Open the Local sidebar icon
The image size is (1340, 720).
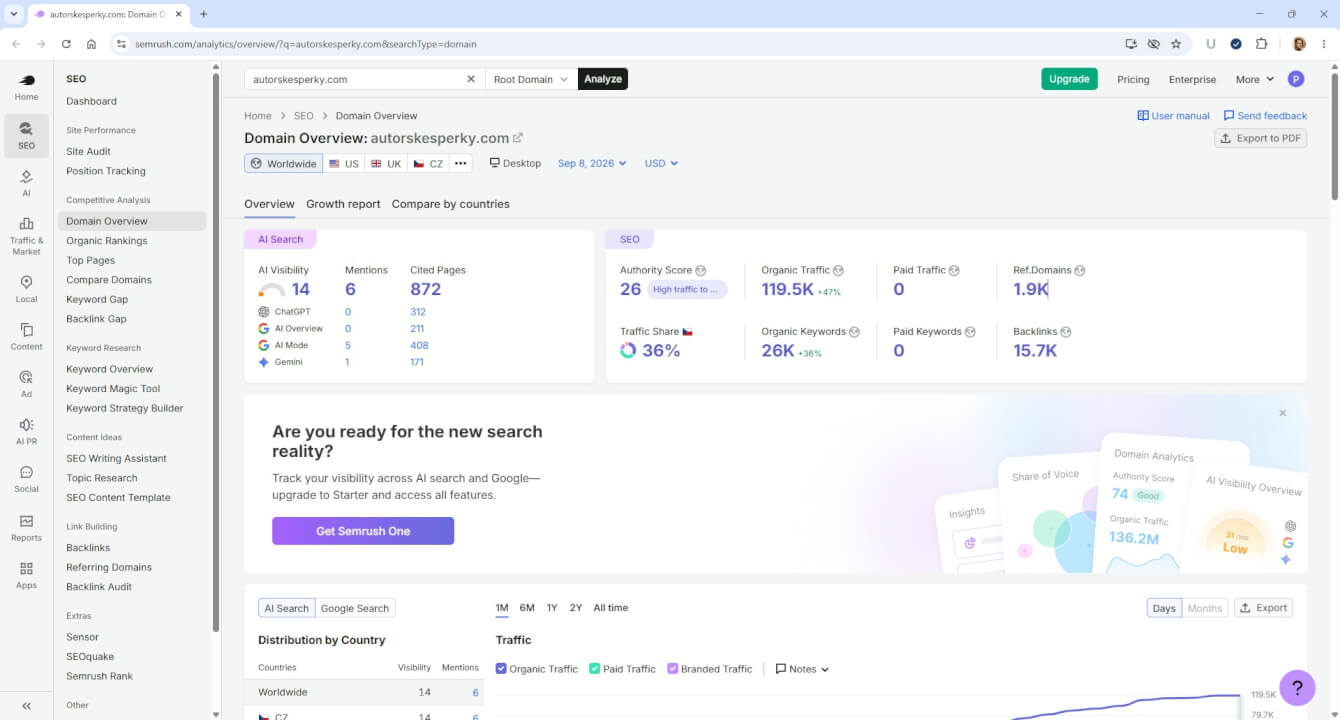pyautogui.click(x=26, y=289)
